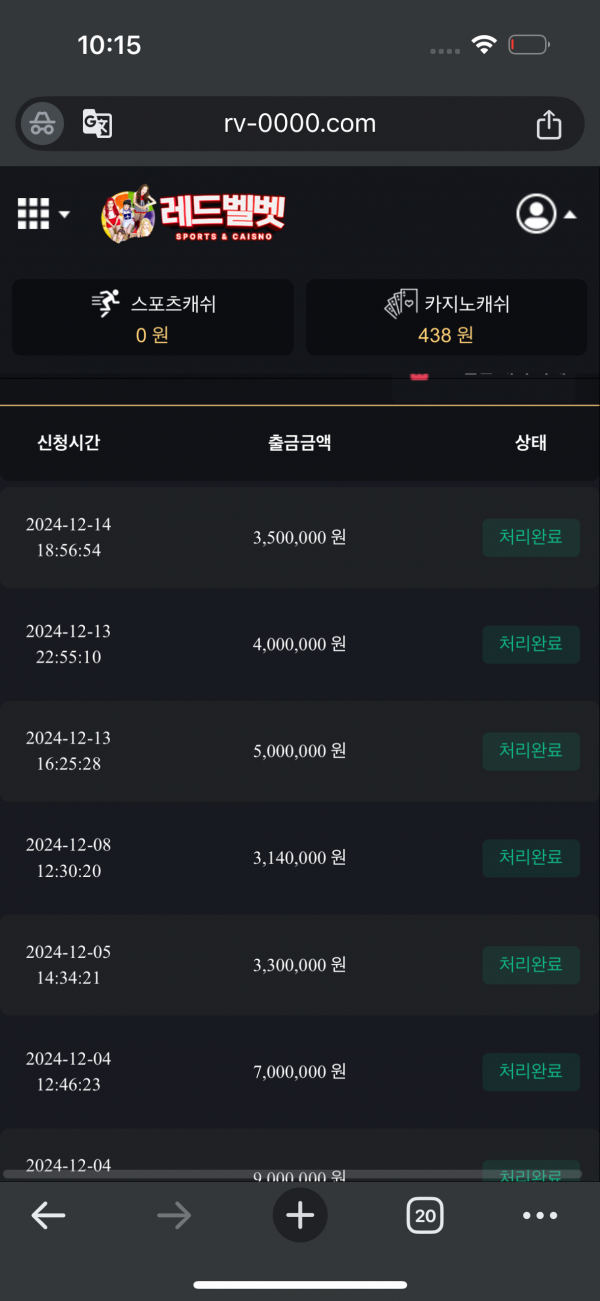Tap the translate page icon

pos(97,124)
